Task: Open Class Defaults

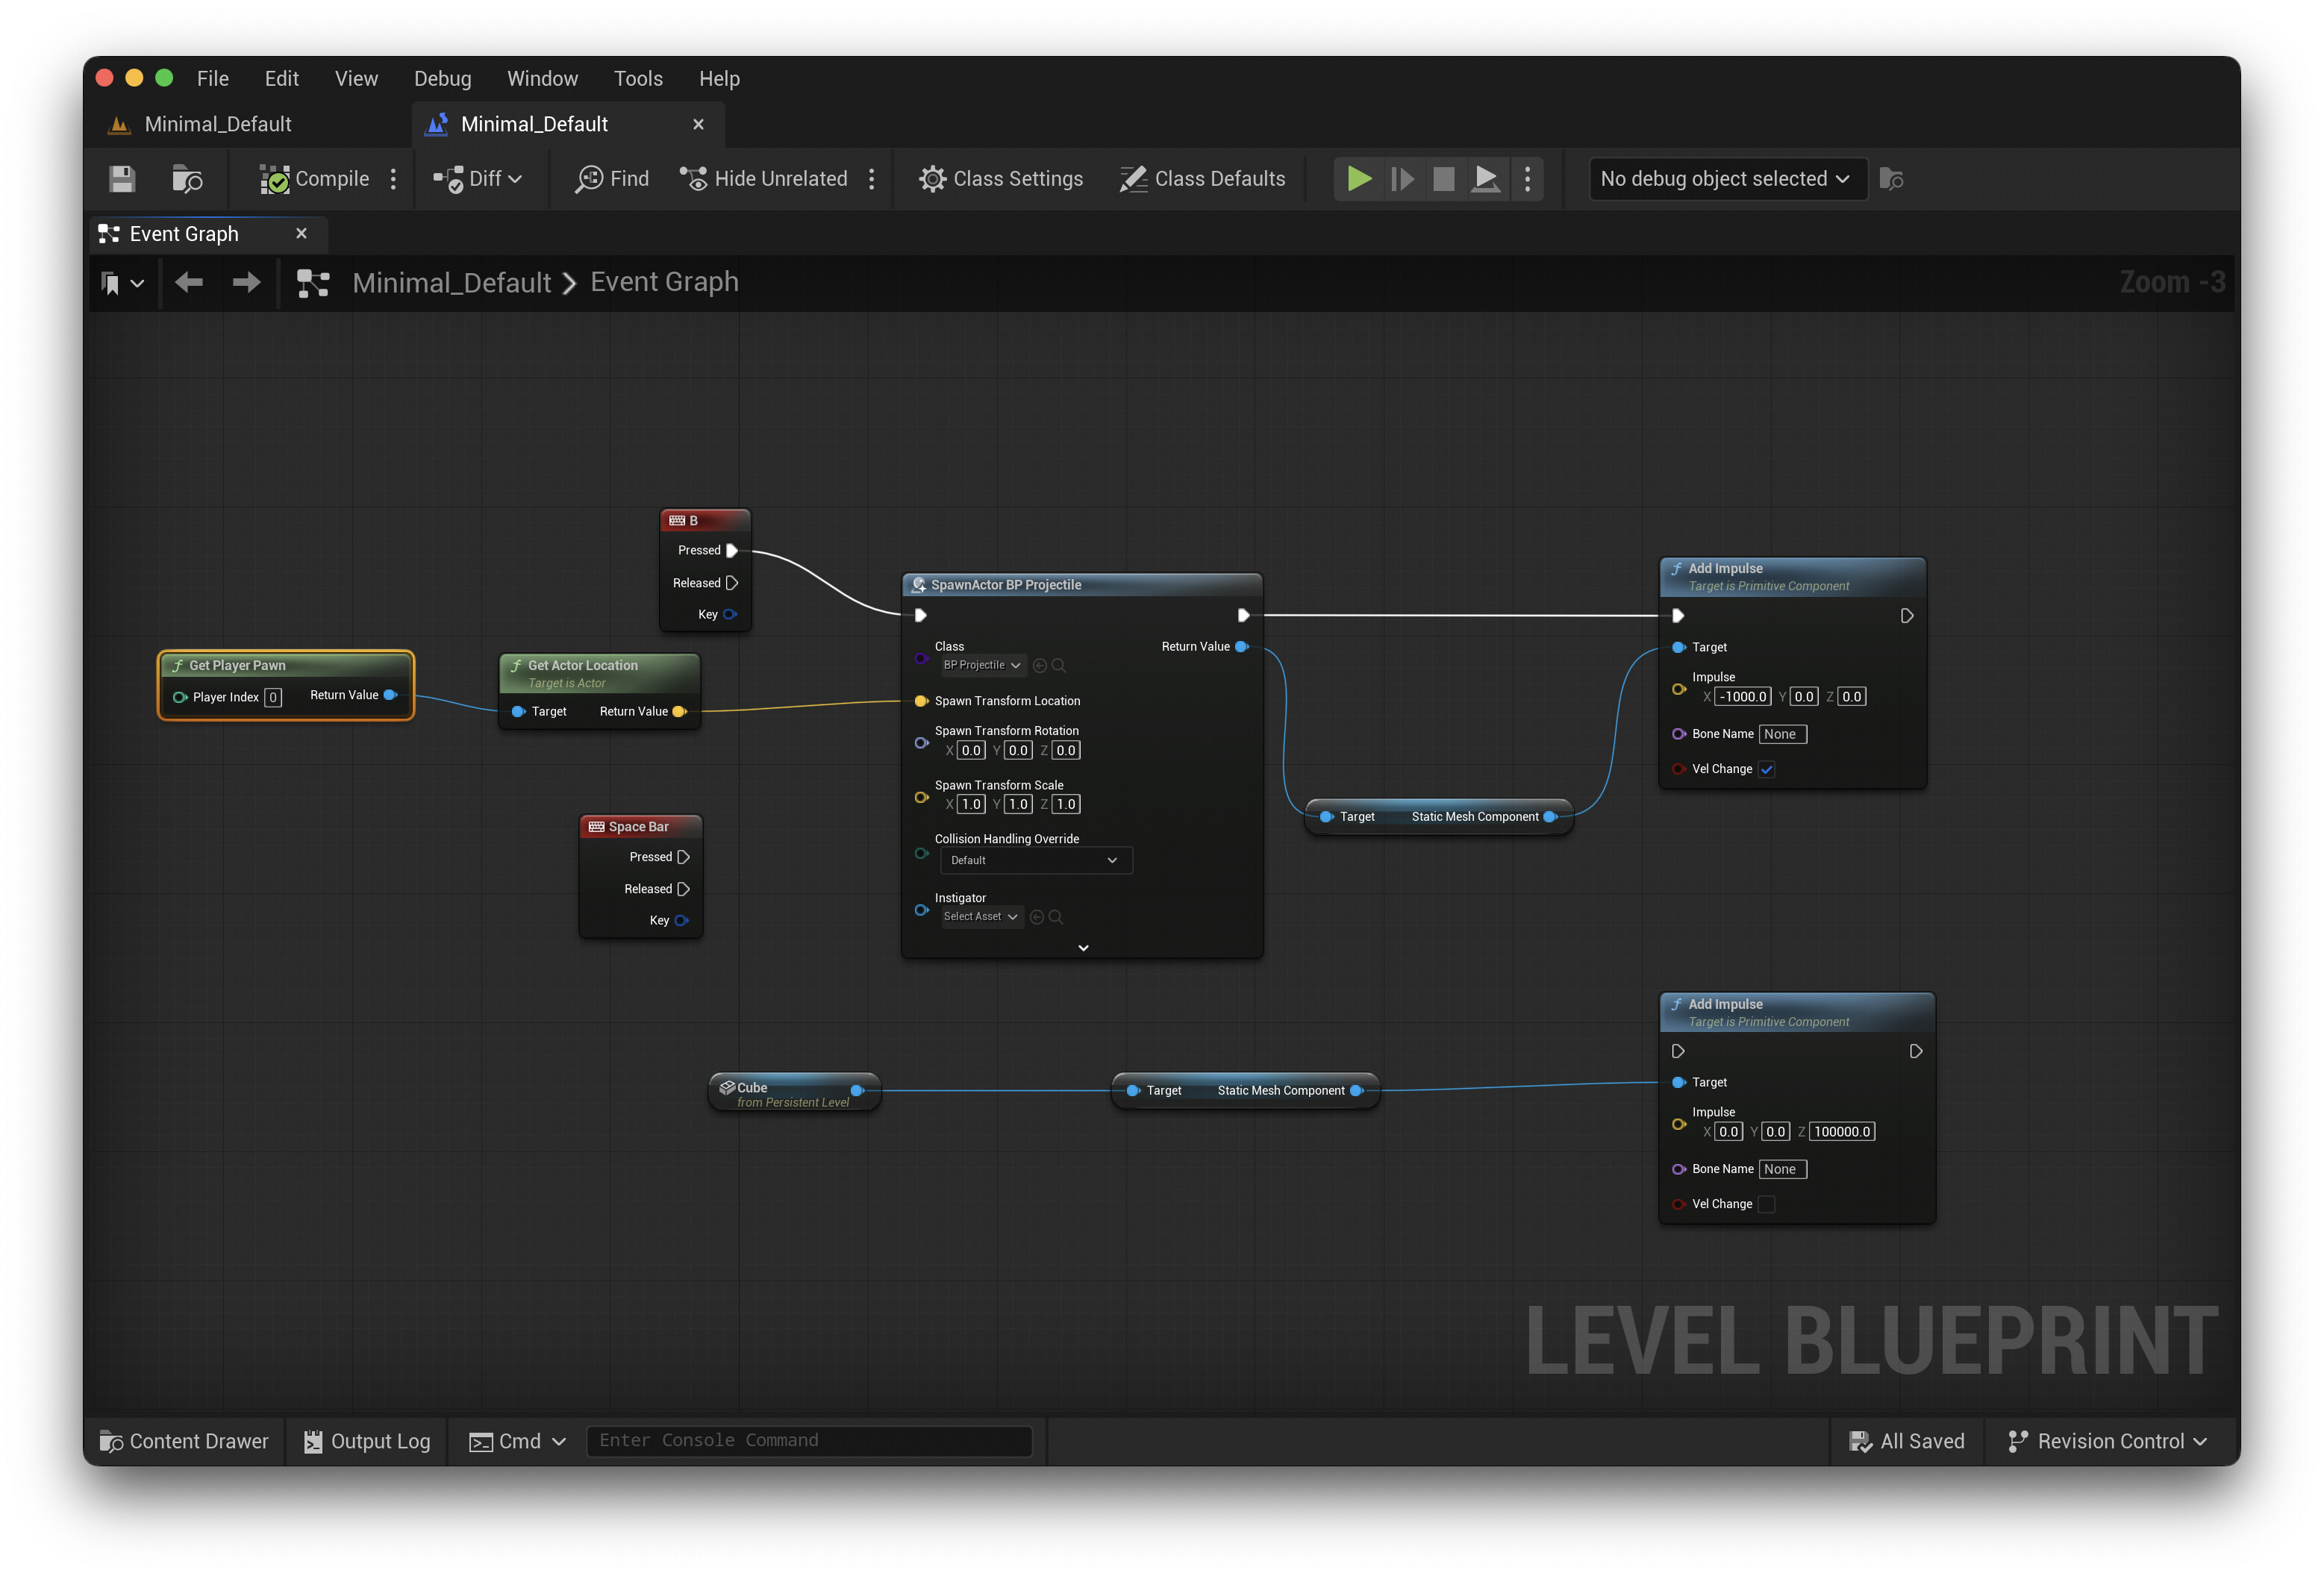Action: tap(1202, 179)
